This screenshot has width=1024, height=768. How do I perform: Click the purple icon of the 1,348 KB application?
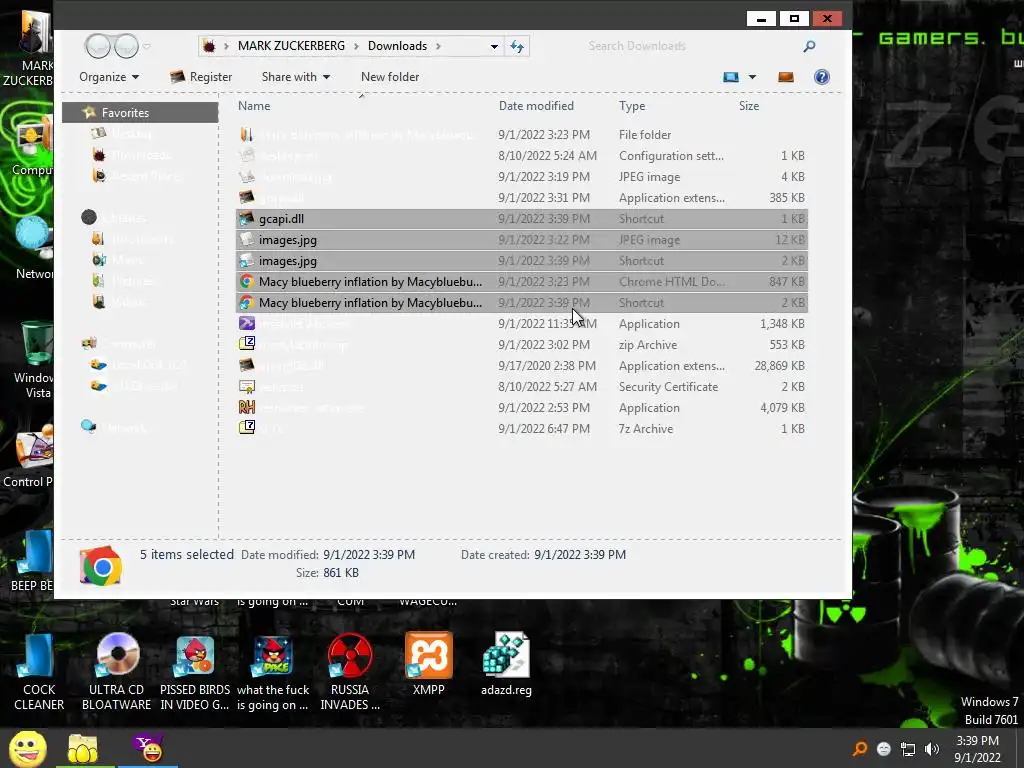click(x=247, y=323)
